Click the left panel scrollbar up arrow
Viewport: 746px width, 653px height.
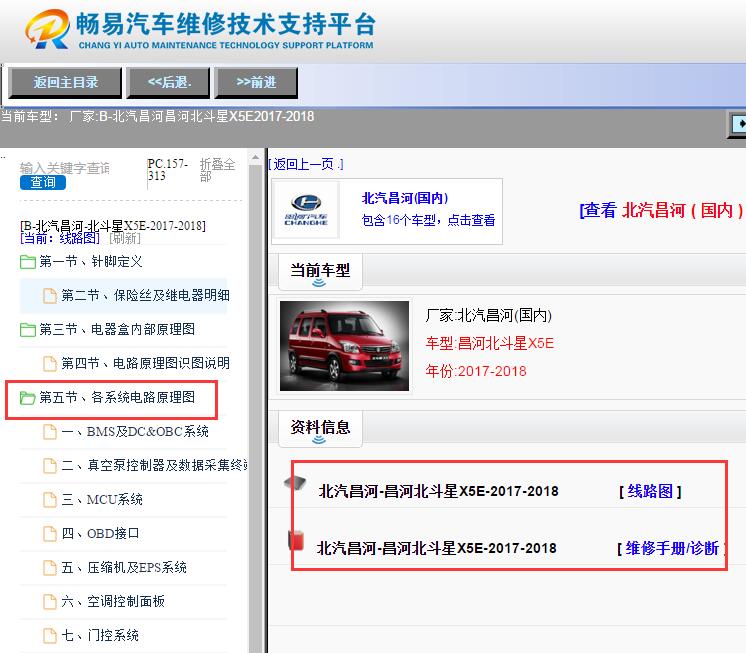click(255, 156)
